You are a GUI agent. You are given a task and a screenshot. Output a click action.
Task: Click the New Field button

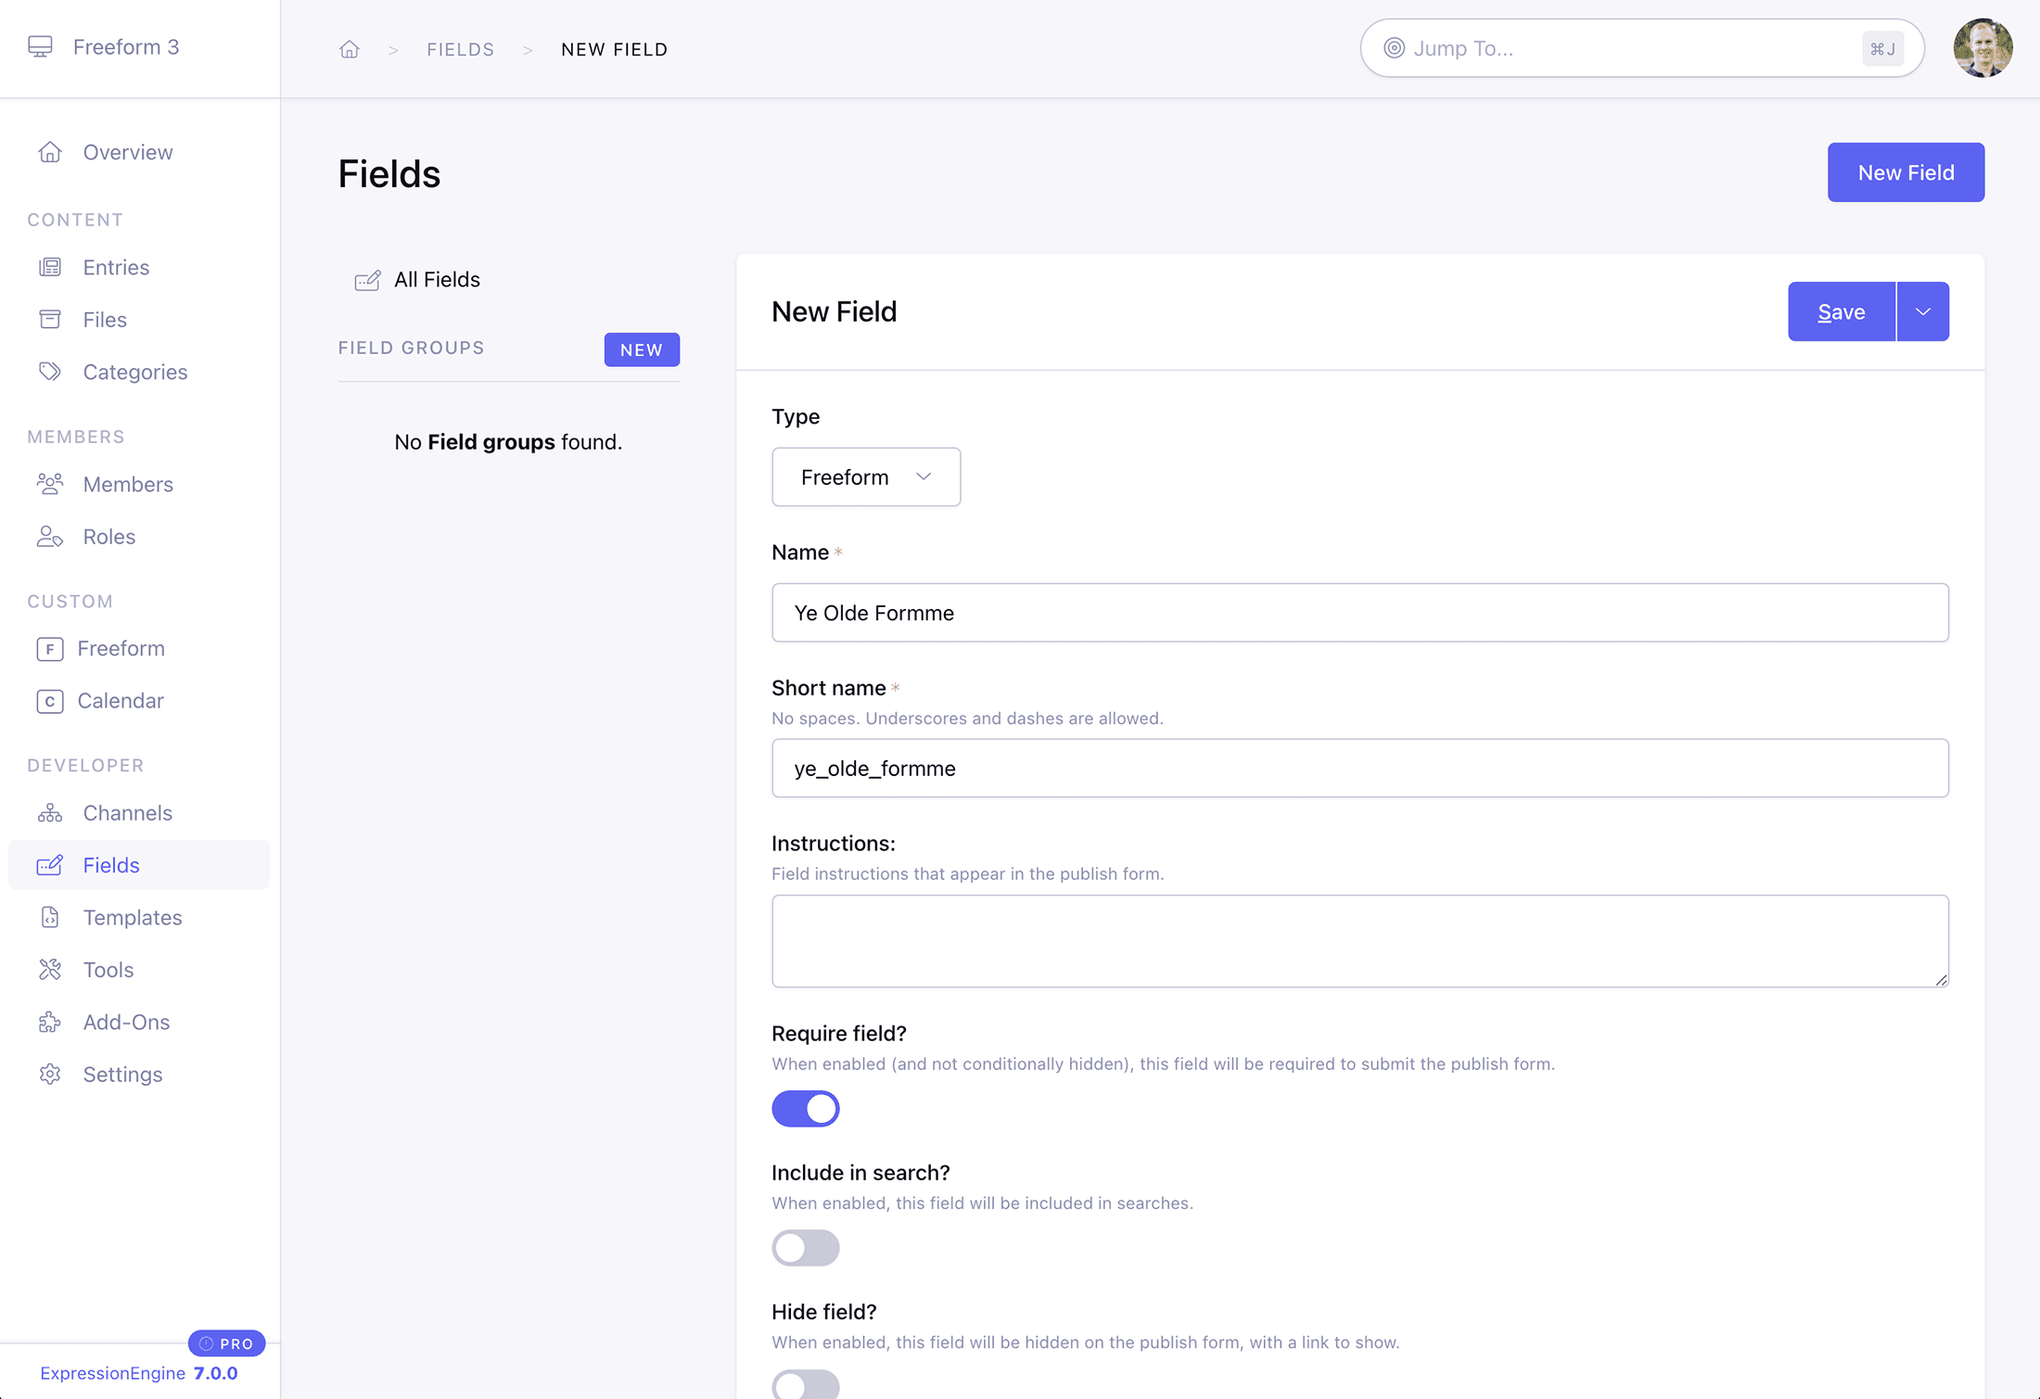1905,172
